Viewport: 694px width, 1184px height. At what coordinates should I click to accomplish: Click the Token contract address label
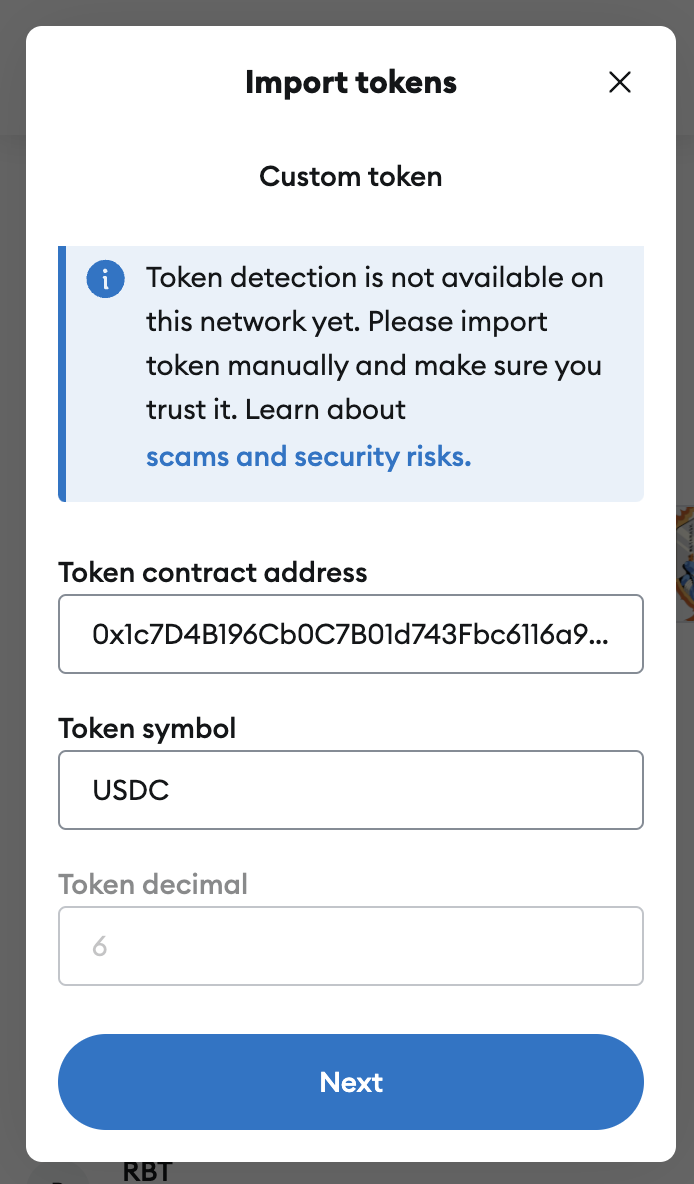(213, 572)
